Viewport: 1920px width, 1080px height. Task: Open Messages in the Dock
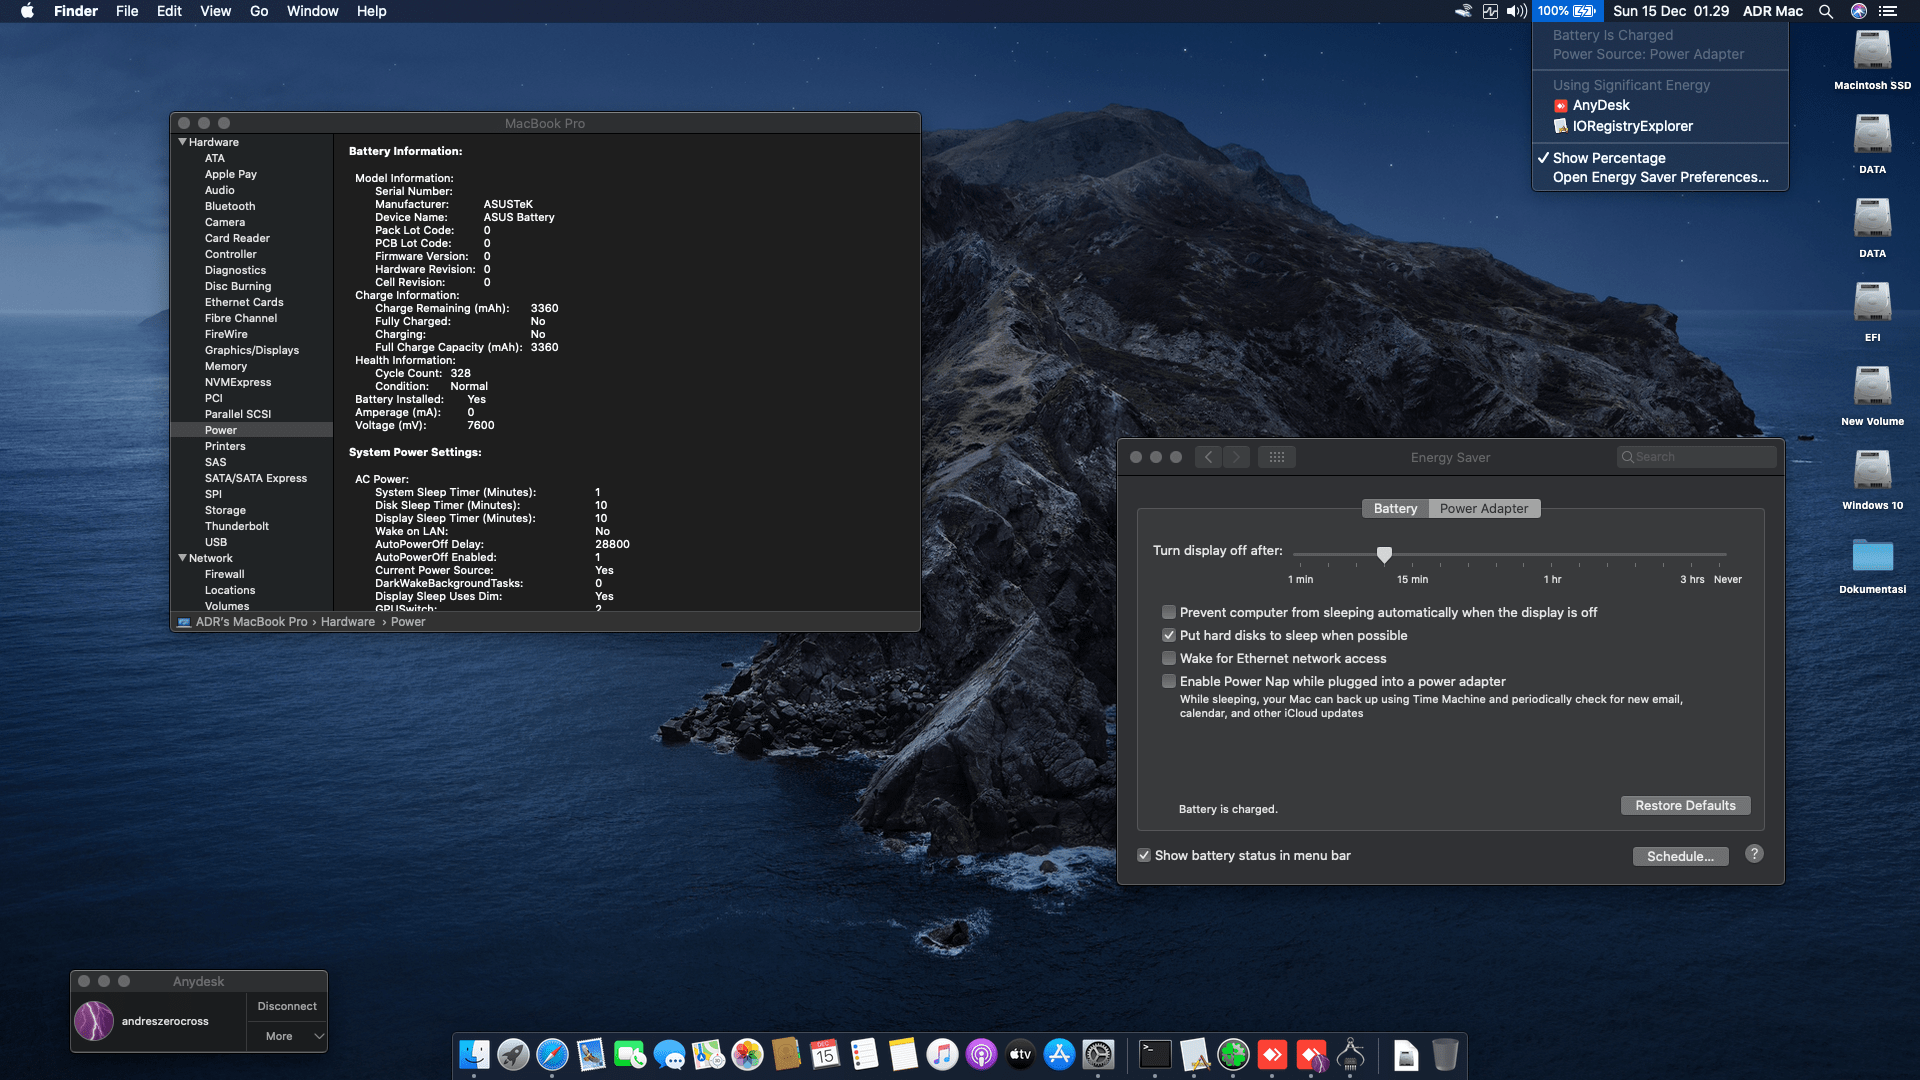point(669,1054)
